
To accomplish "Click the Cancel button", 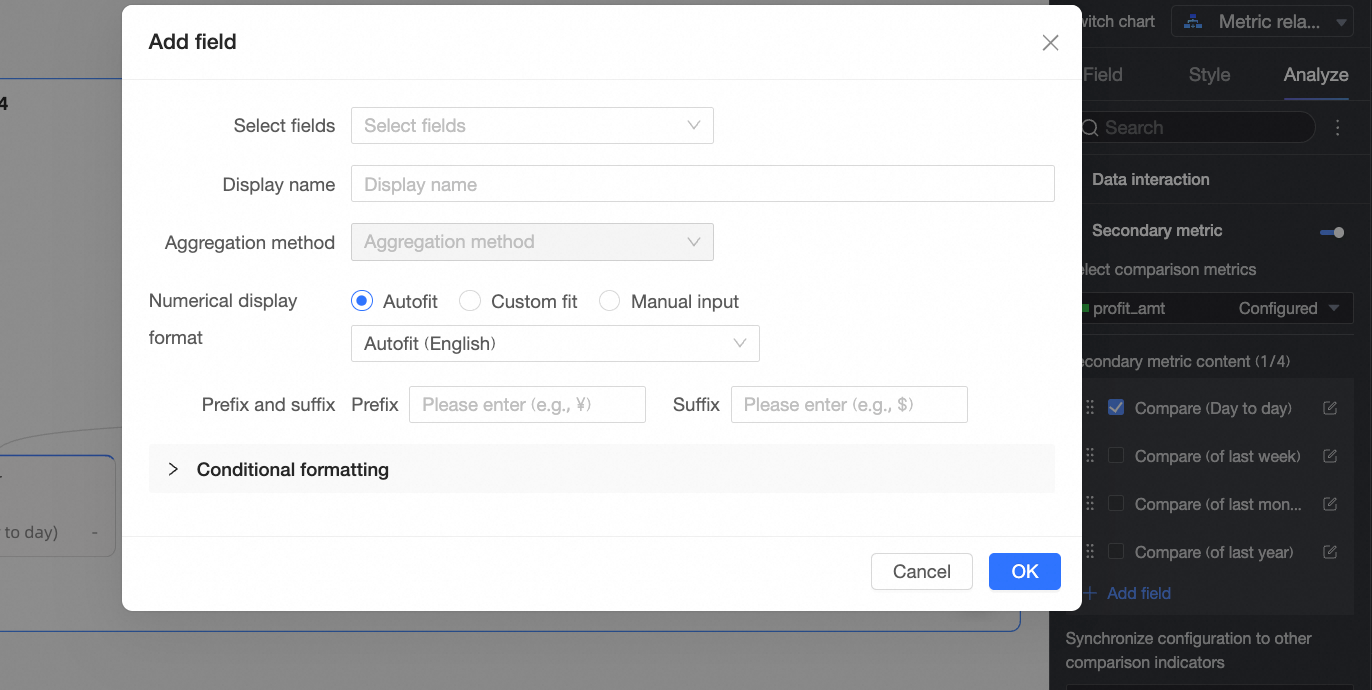I will point(921,572).
